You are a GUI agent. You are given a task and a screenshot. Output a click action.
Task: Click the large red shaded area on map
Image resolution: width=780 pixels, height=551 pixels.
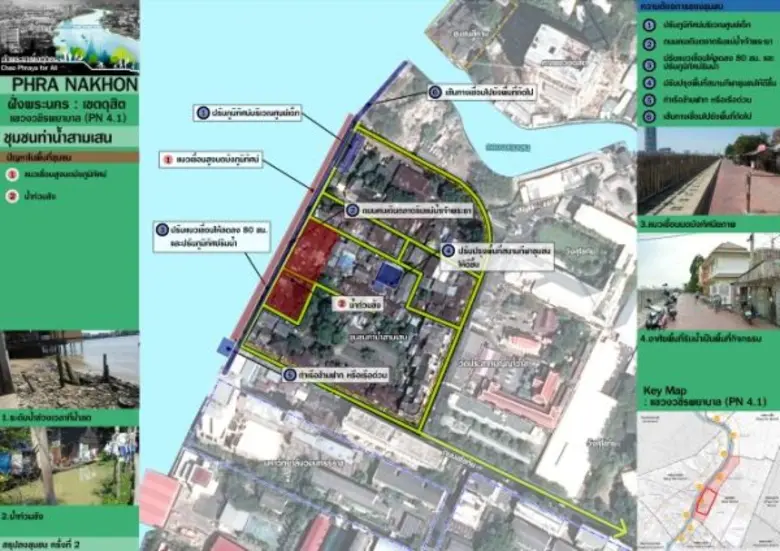tap(312, 250)
